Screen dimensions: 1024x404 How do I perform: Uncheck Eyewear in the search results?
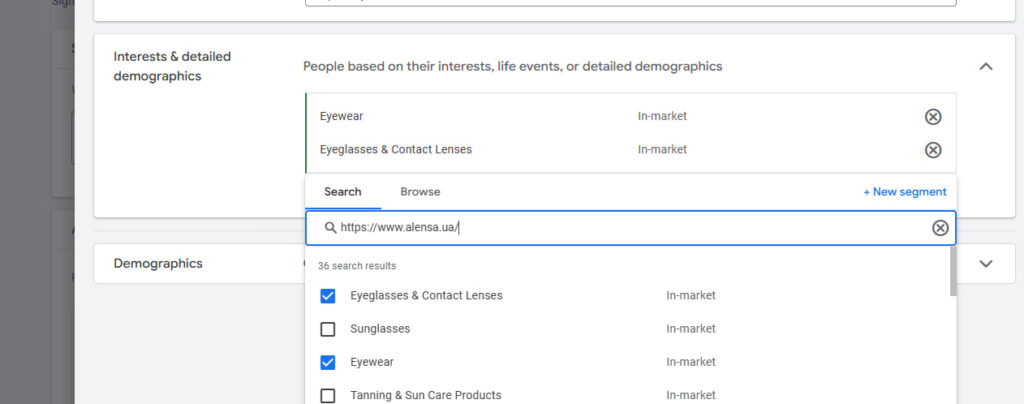coord(328,362)
